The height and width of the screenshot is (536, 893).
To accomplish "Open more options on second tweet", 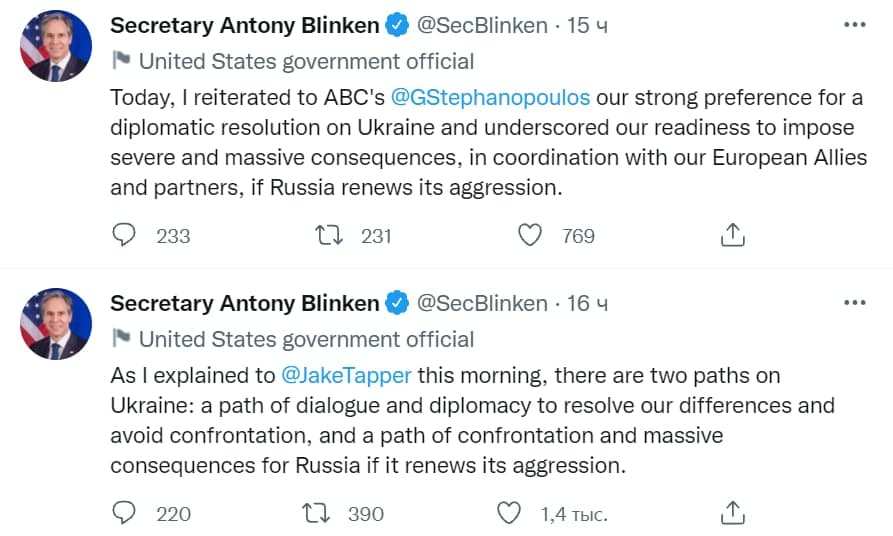I will pyautogui.click(x=854, y=302).
